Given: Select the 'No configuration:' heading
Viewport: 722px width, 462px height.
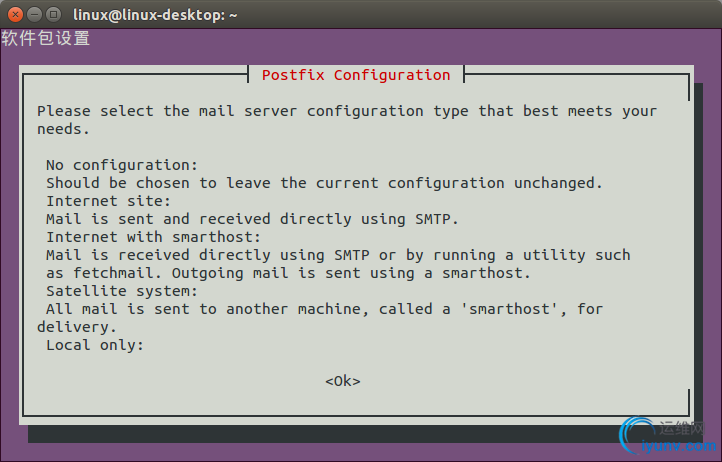Looking at the screenshot, I should point(122,165).
